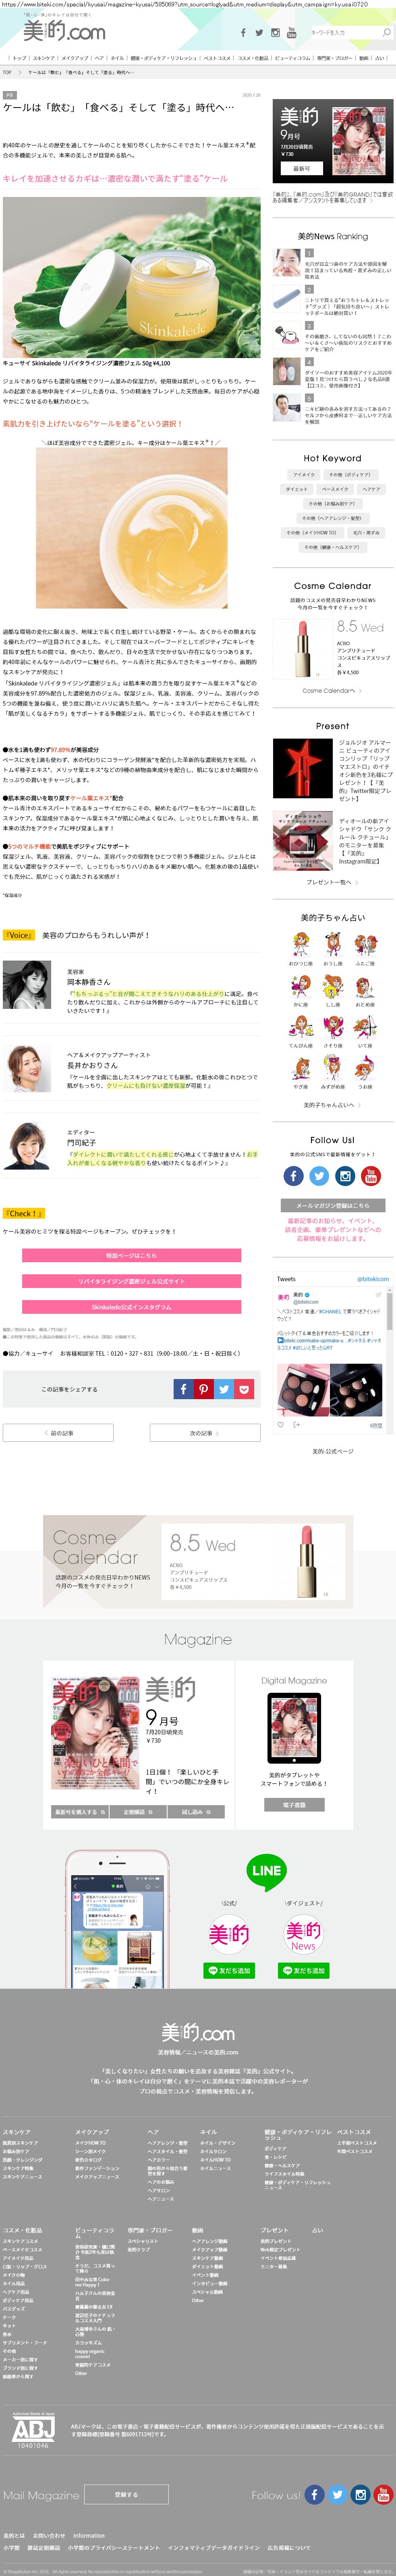Go to the 次の記事 next article

tap(205, 1433)
